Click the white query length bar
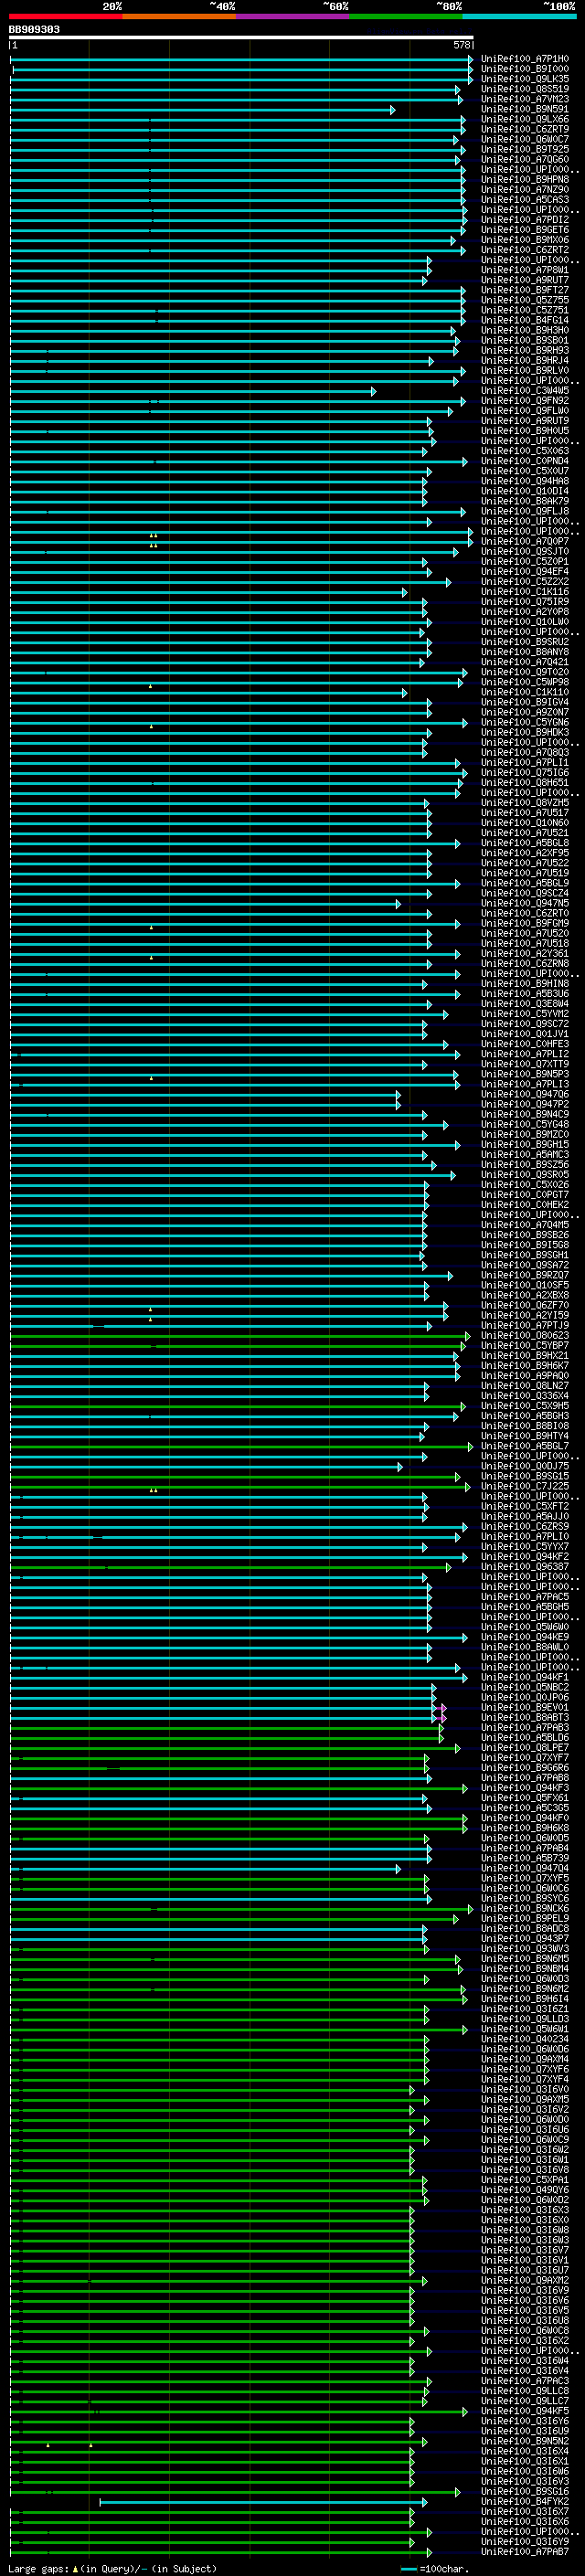Viewport: 585px width, 2576px height. coord(241,38)
